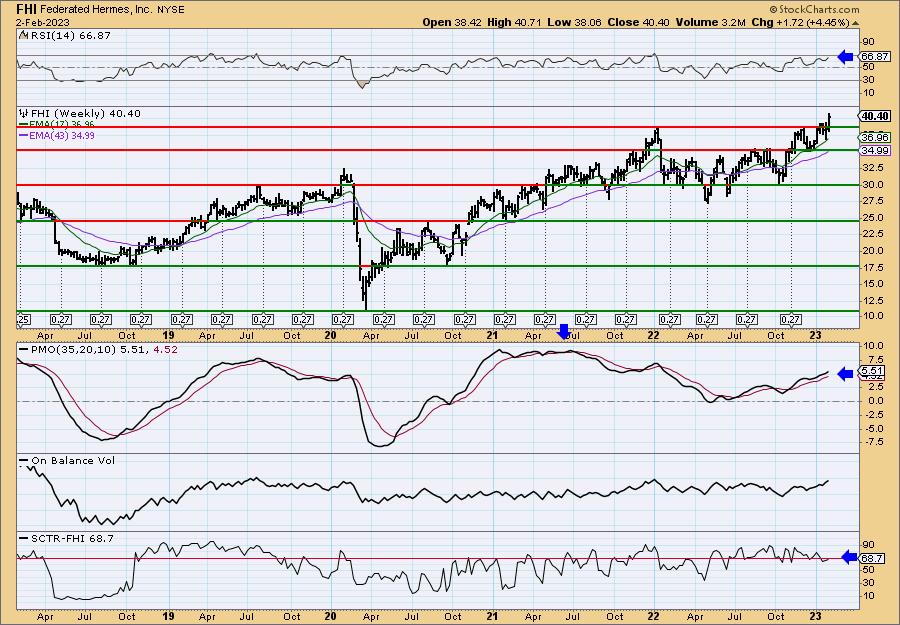This screenshot has width=900, height=625.
Task: Click the -5.0 level on the PMO axis
Action: (872, 428)
